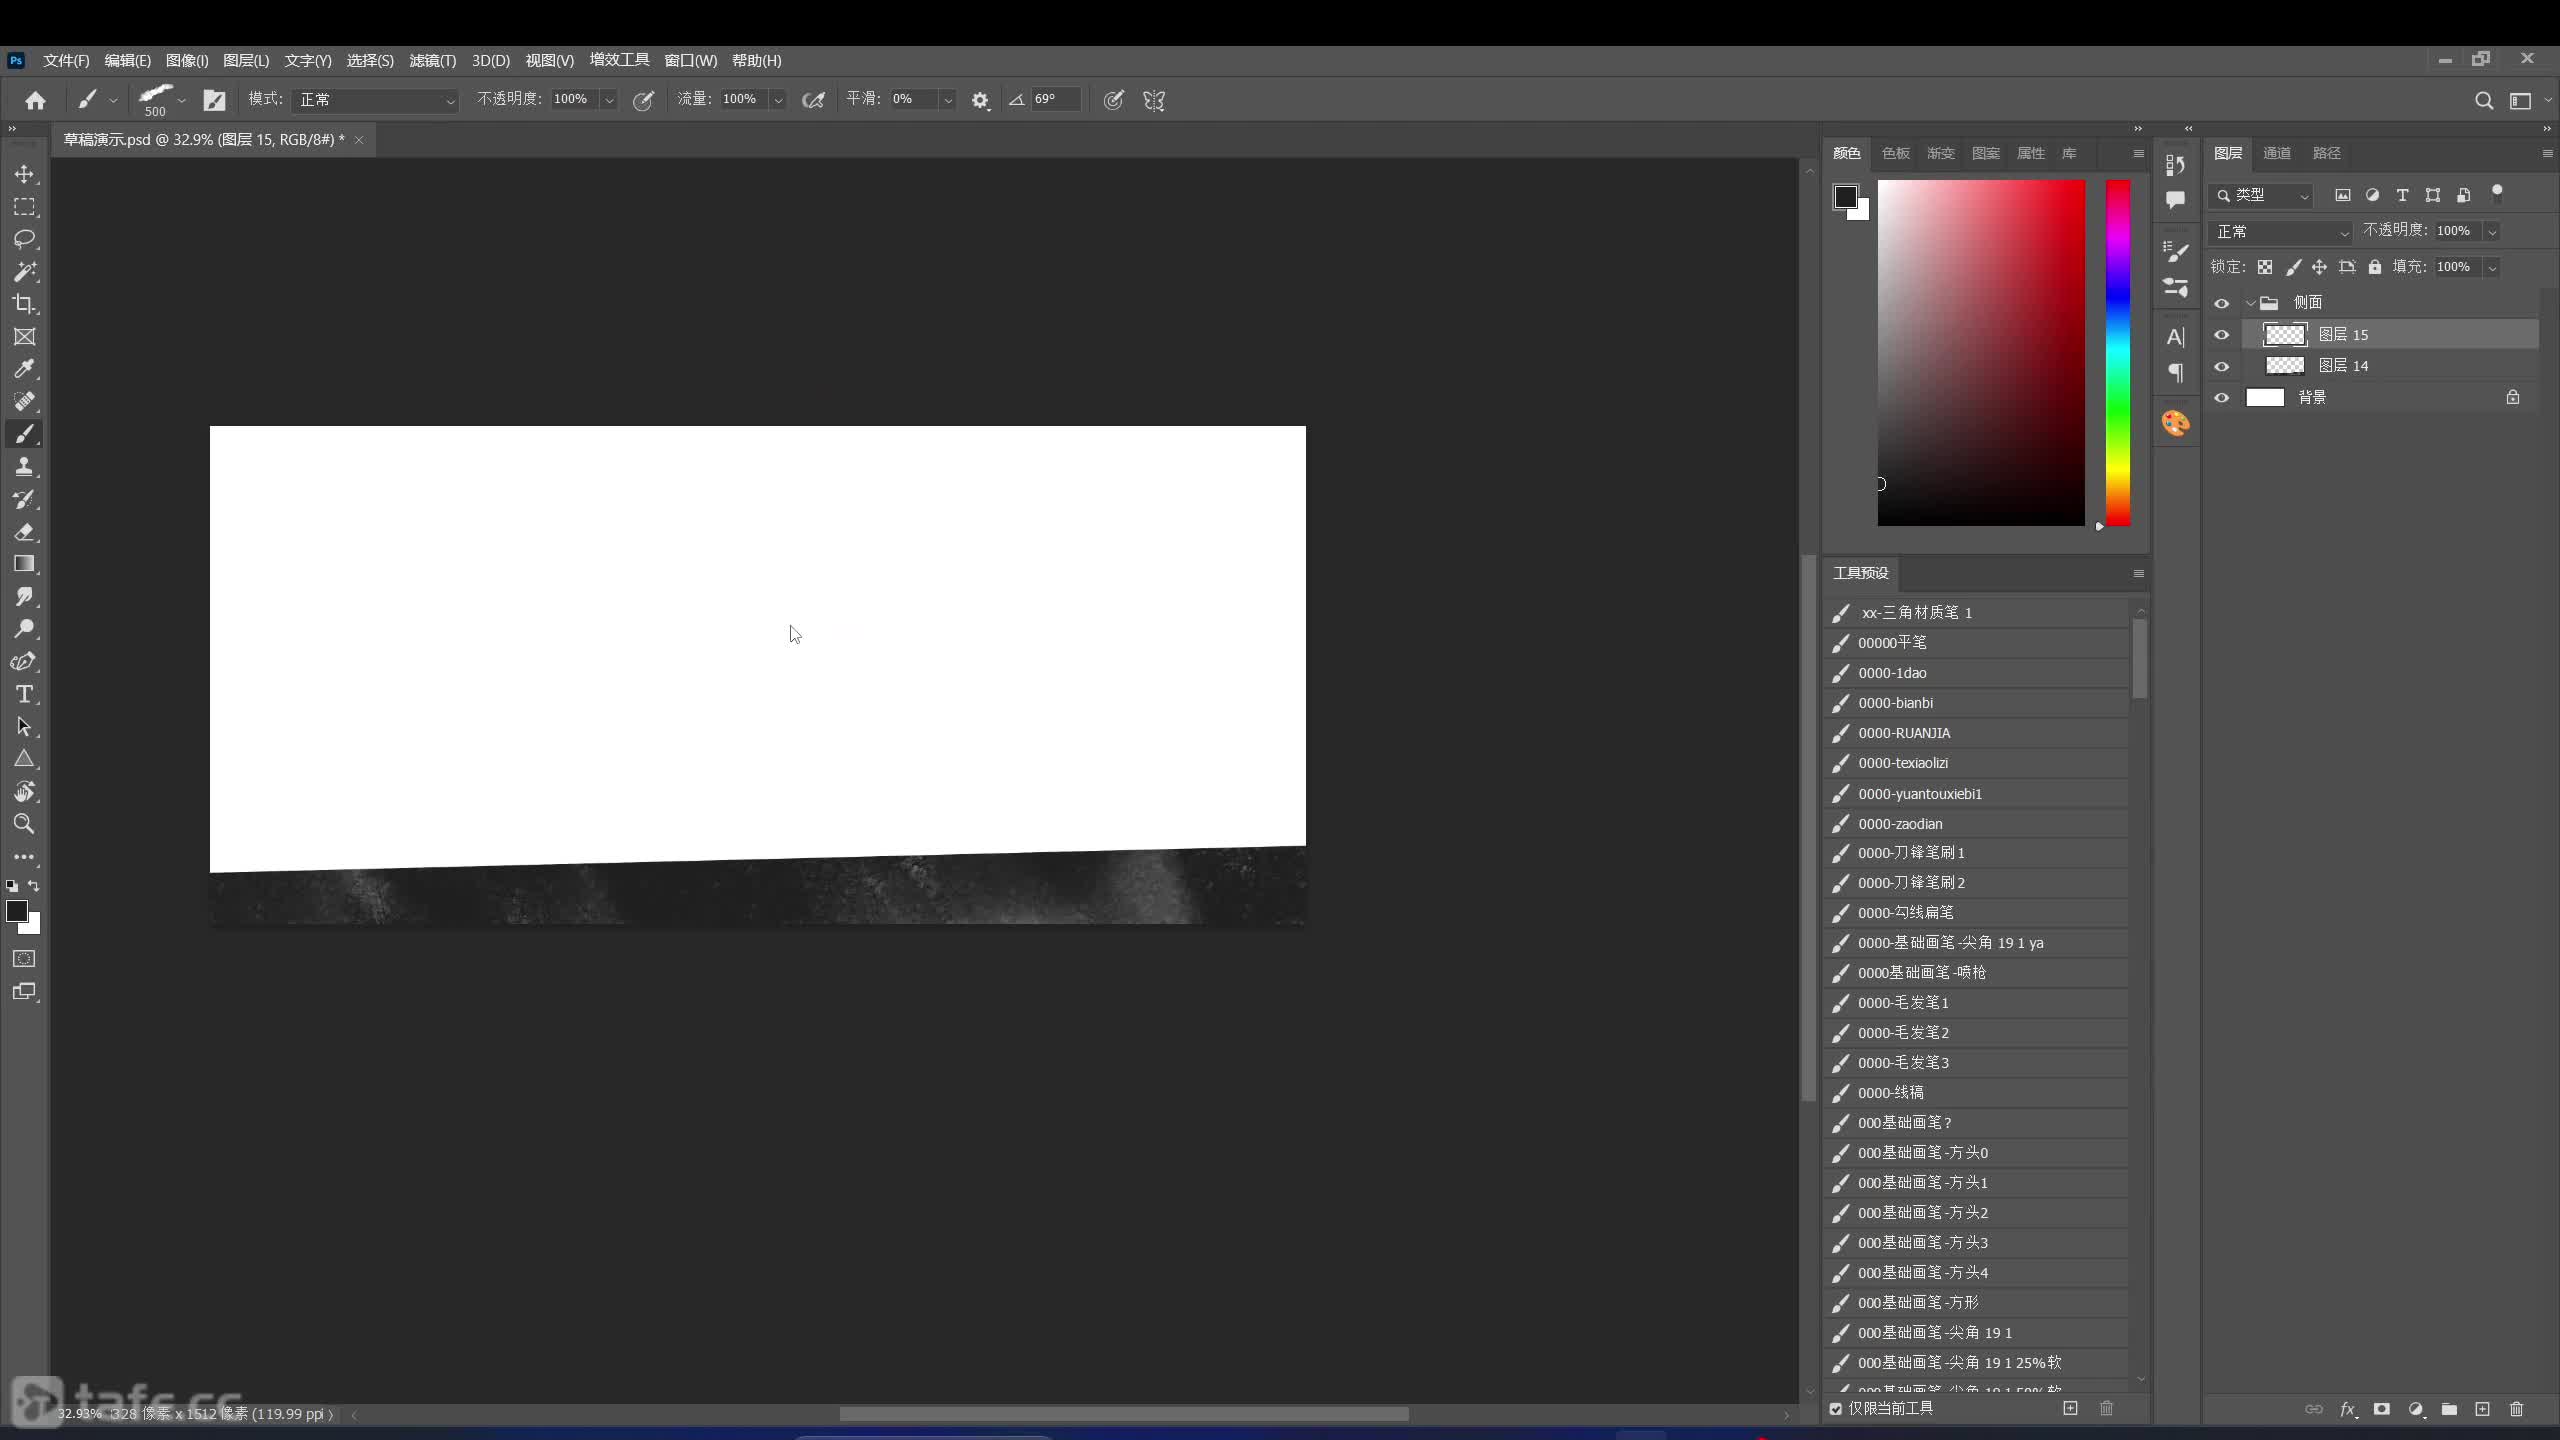
Task: Click the hue slider strip in Color panel
Action: click(2118, 352)
